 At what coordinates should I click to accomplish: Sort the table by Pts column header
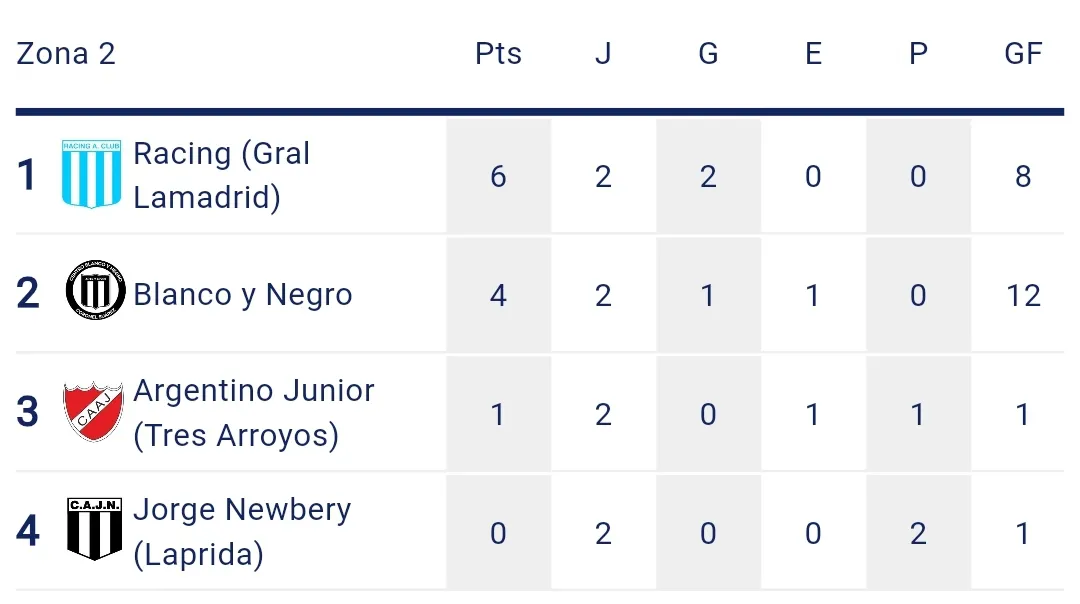coord(498,54)
